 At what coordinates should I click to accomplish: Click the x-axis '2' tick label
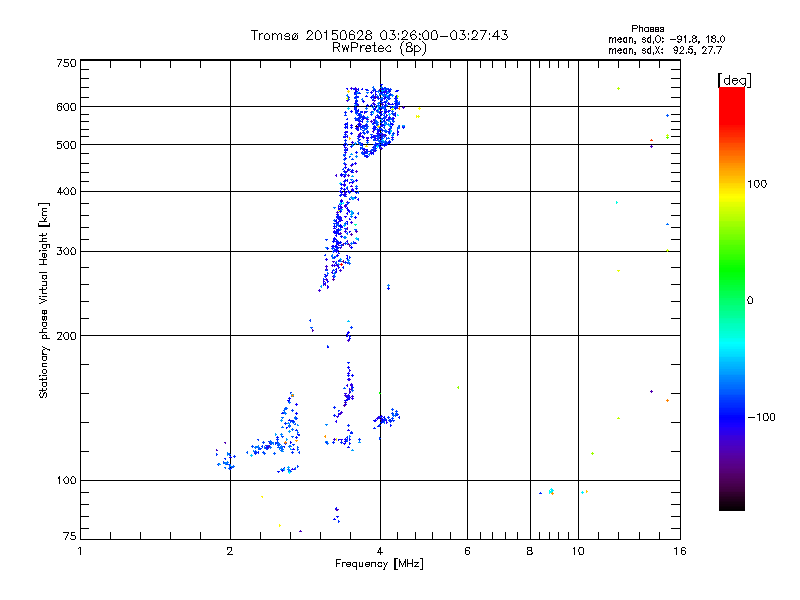pos(230,551)
